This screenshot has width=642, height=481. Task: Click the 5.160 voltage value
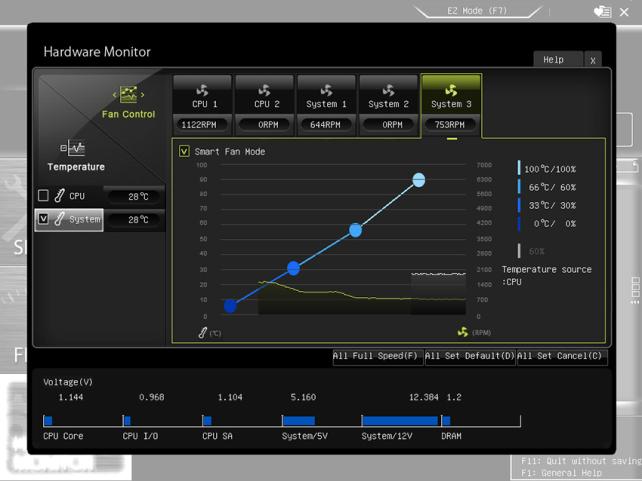(303, 397)
